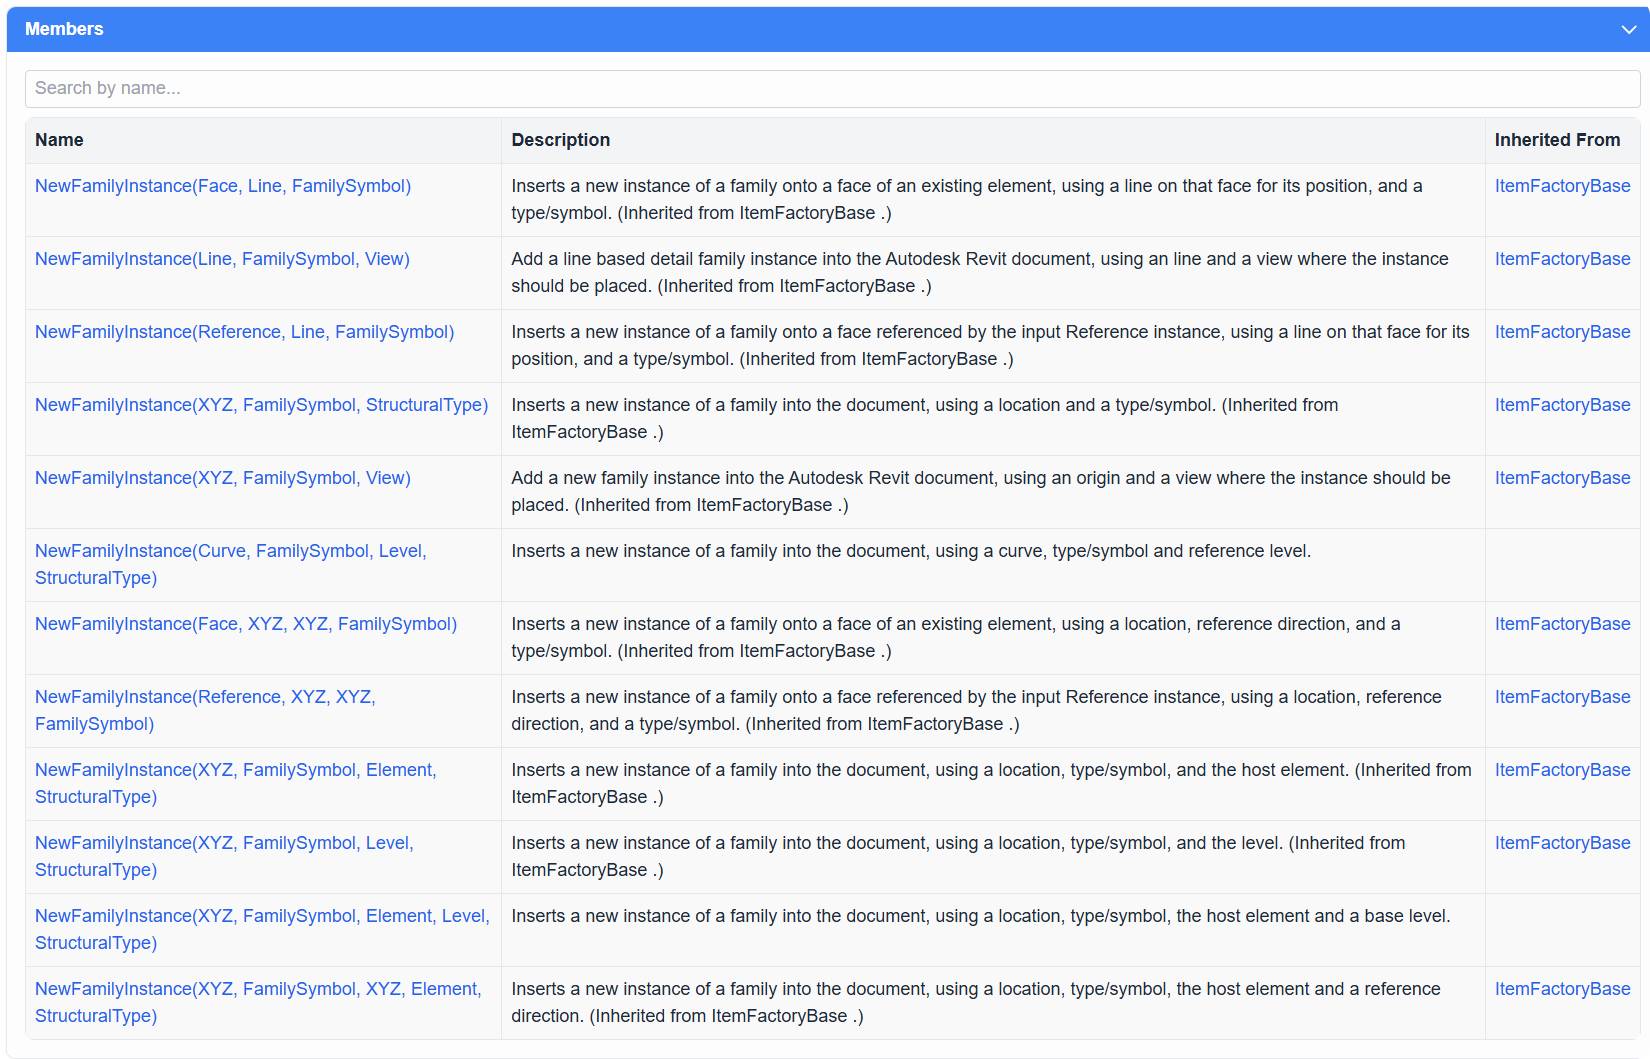Open NewFamilyInstance(XYZ, FamilySymbol, XYZ, Element, StructuralType) link

[x=258, y=1002]
